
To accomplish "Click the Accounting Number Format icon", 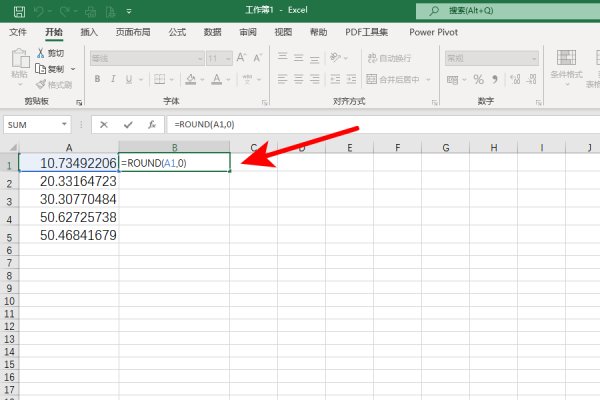I will pyautogui.click(x=452, y=80).
